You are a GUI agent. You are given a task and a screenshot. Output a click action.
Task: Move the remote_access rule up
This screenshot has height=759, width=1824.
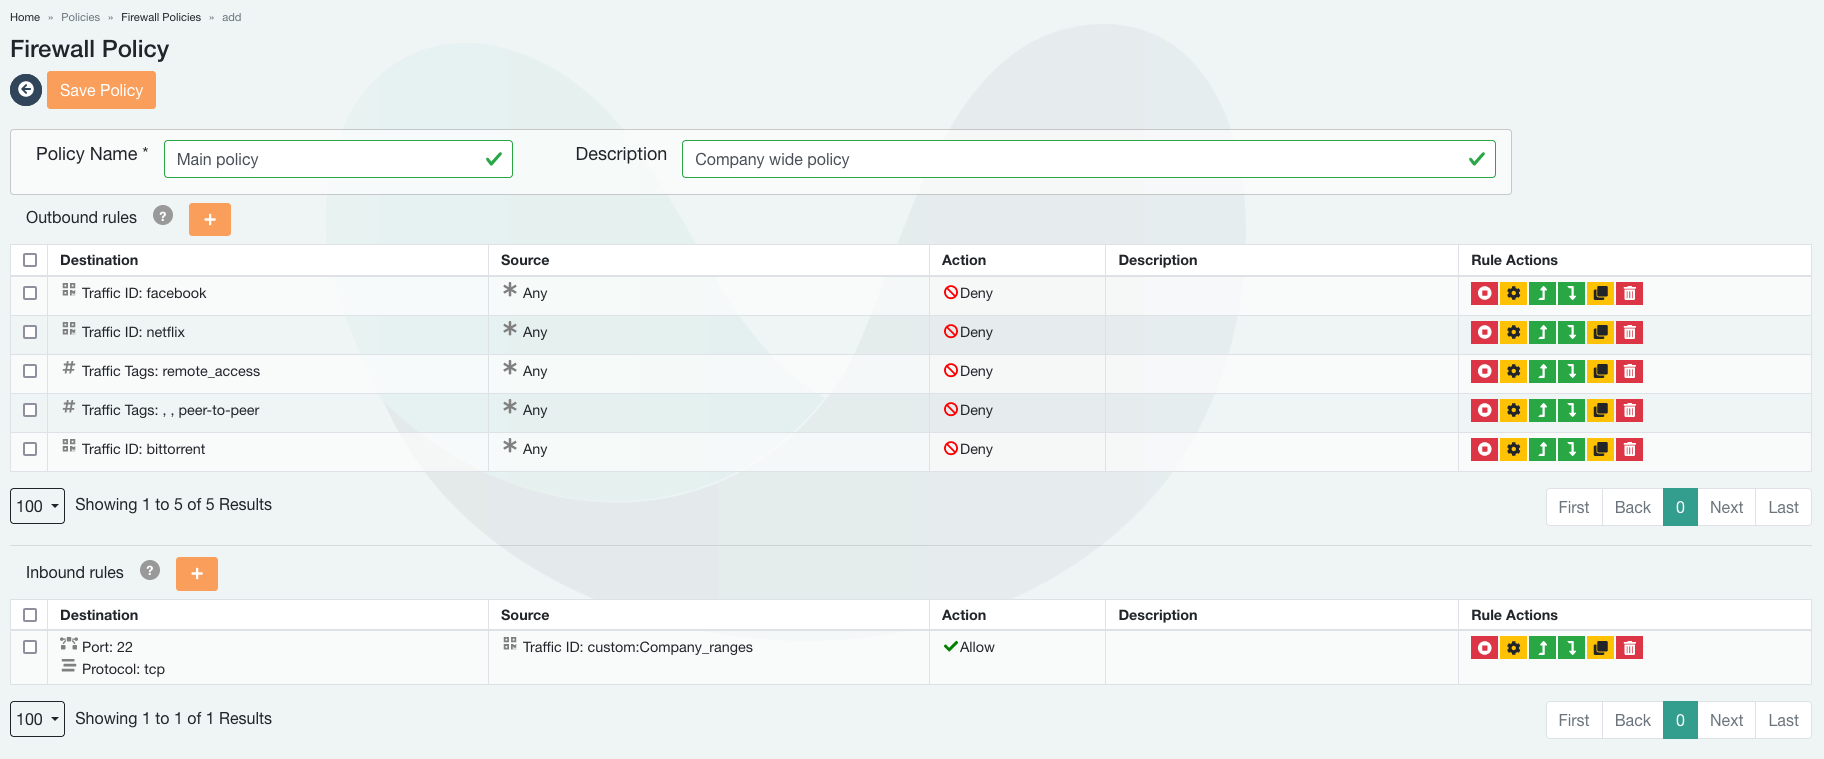click(1543, 371)
